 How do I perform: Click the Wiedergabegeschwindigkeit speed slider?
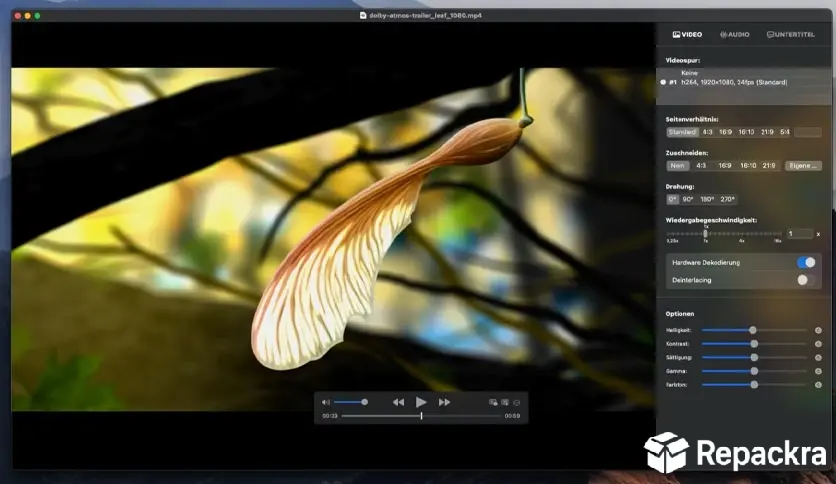point(724,234)
